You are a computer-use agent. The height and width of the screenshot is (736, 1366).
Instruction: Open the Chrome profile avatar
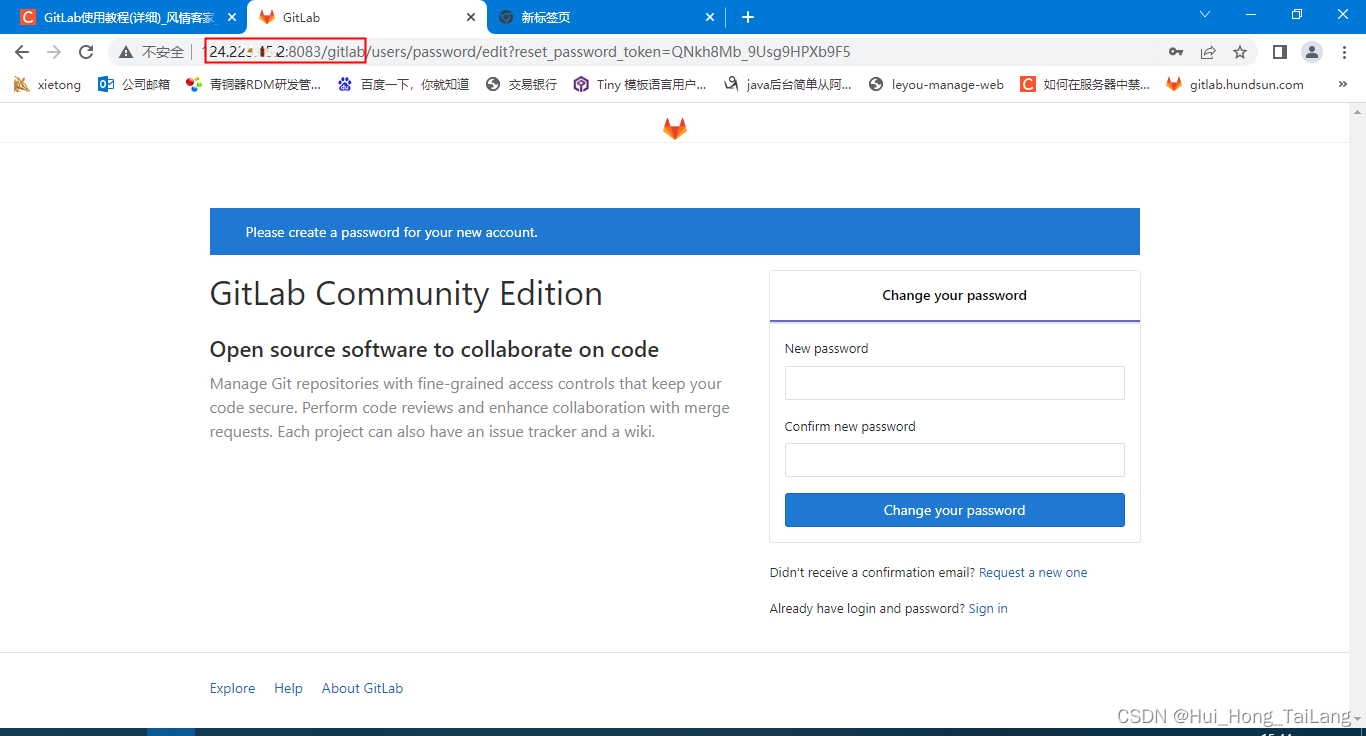click(1311, 52)
